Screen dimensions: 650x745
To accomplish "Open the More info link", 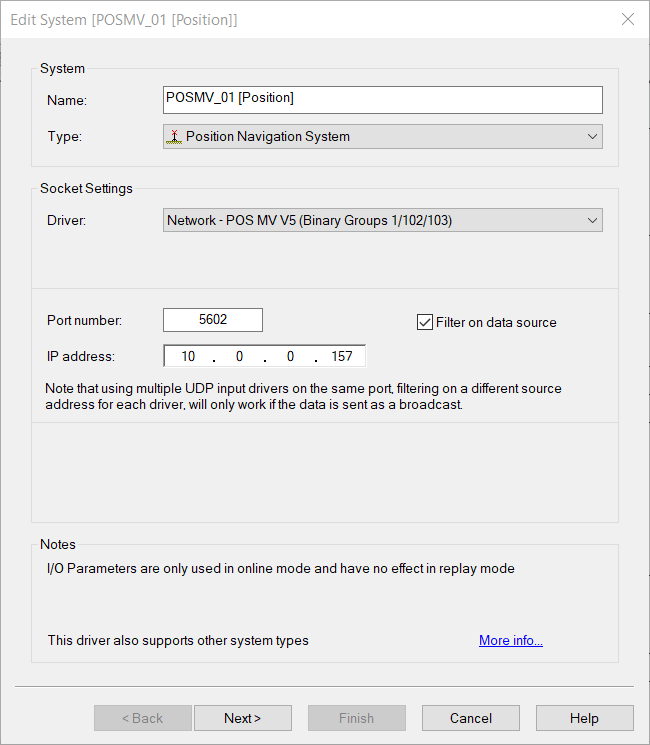I will (x=510, y=640).
